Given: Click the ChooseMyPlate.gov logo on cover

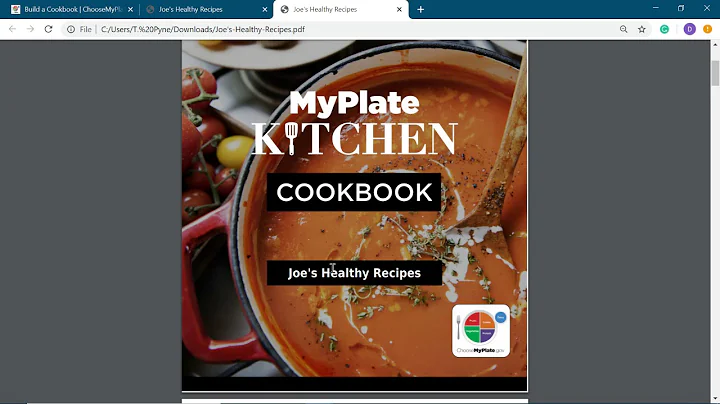Looking at the screenshot, I should [481, 331].
